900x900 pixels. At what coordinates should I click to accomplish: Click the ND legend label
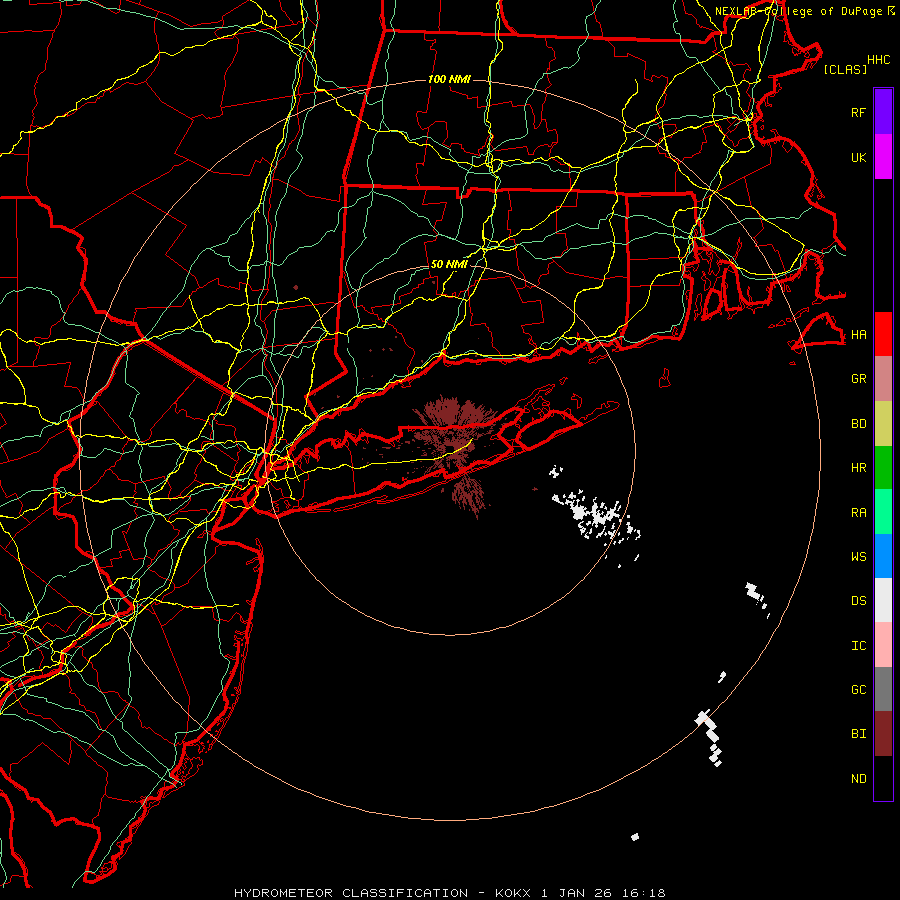858,779
